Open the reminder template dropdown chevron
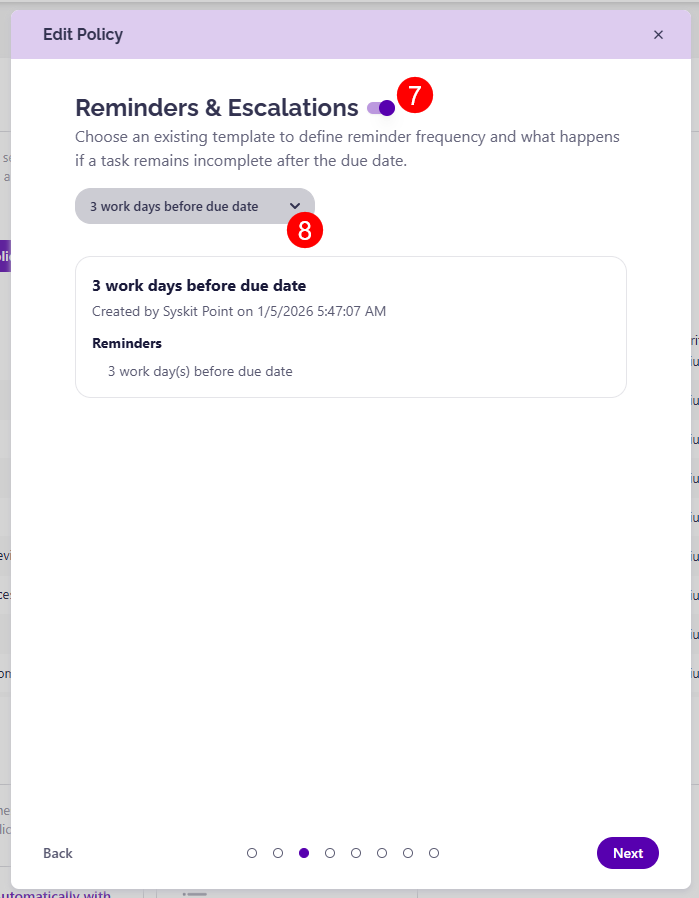Screen dimensions: 699x898 pos(295,205)
